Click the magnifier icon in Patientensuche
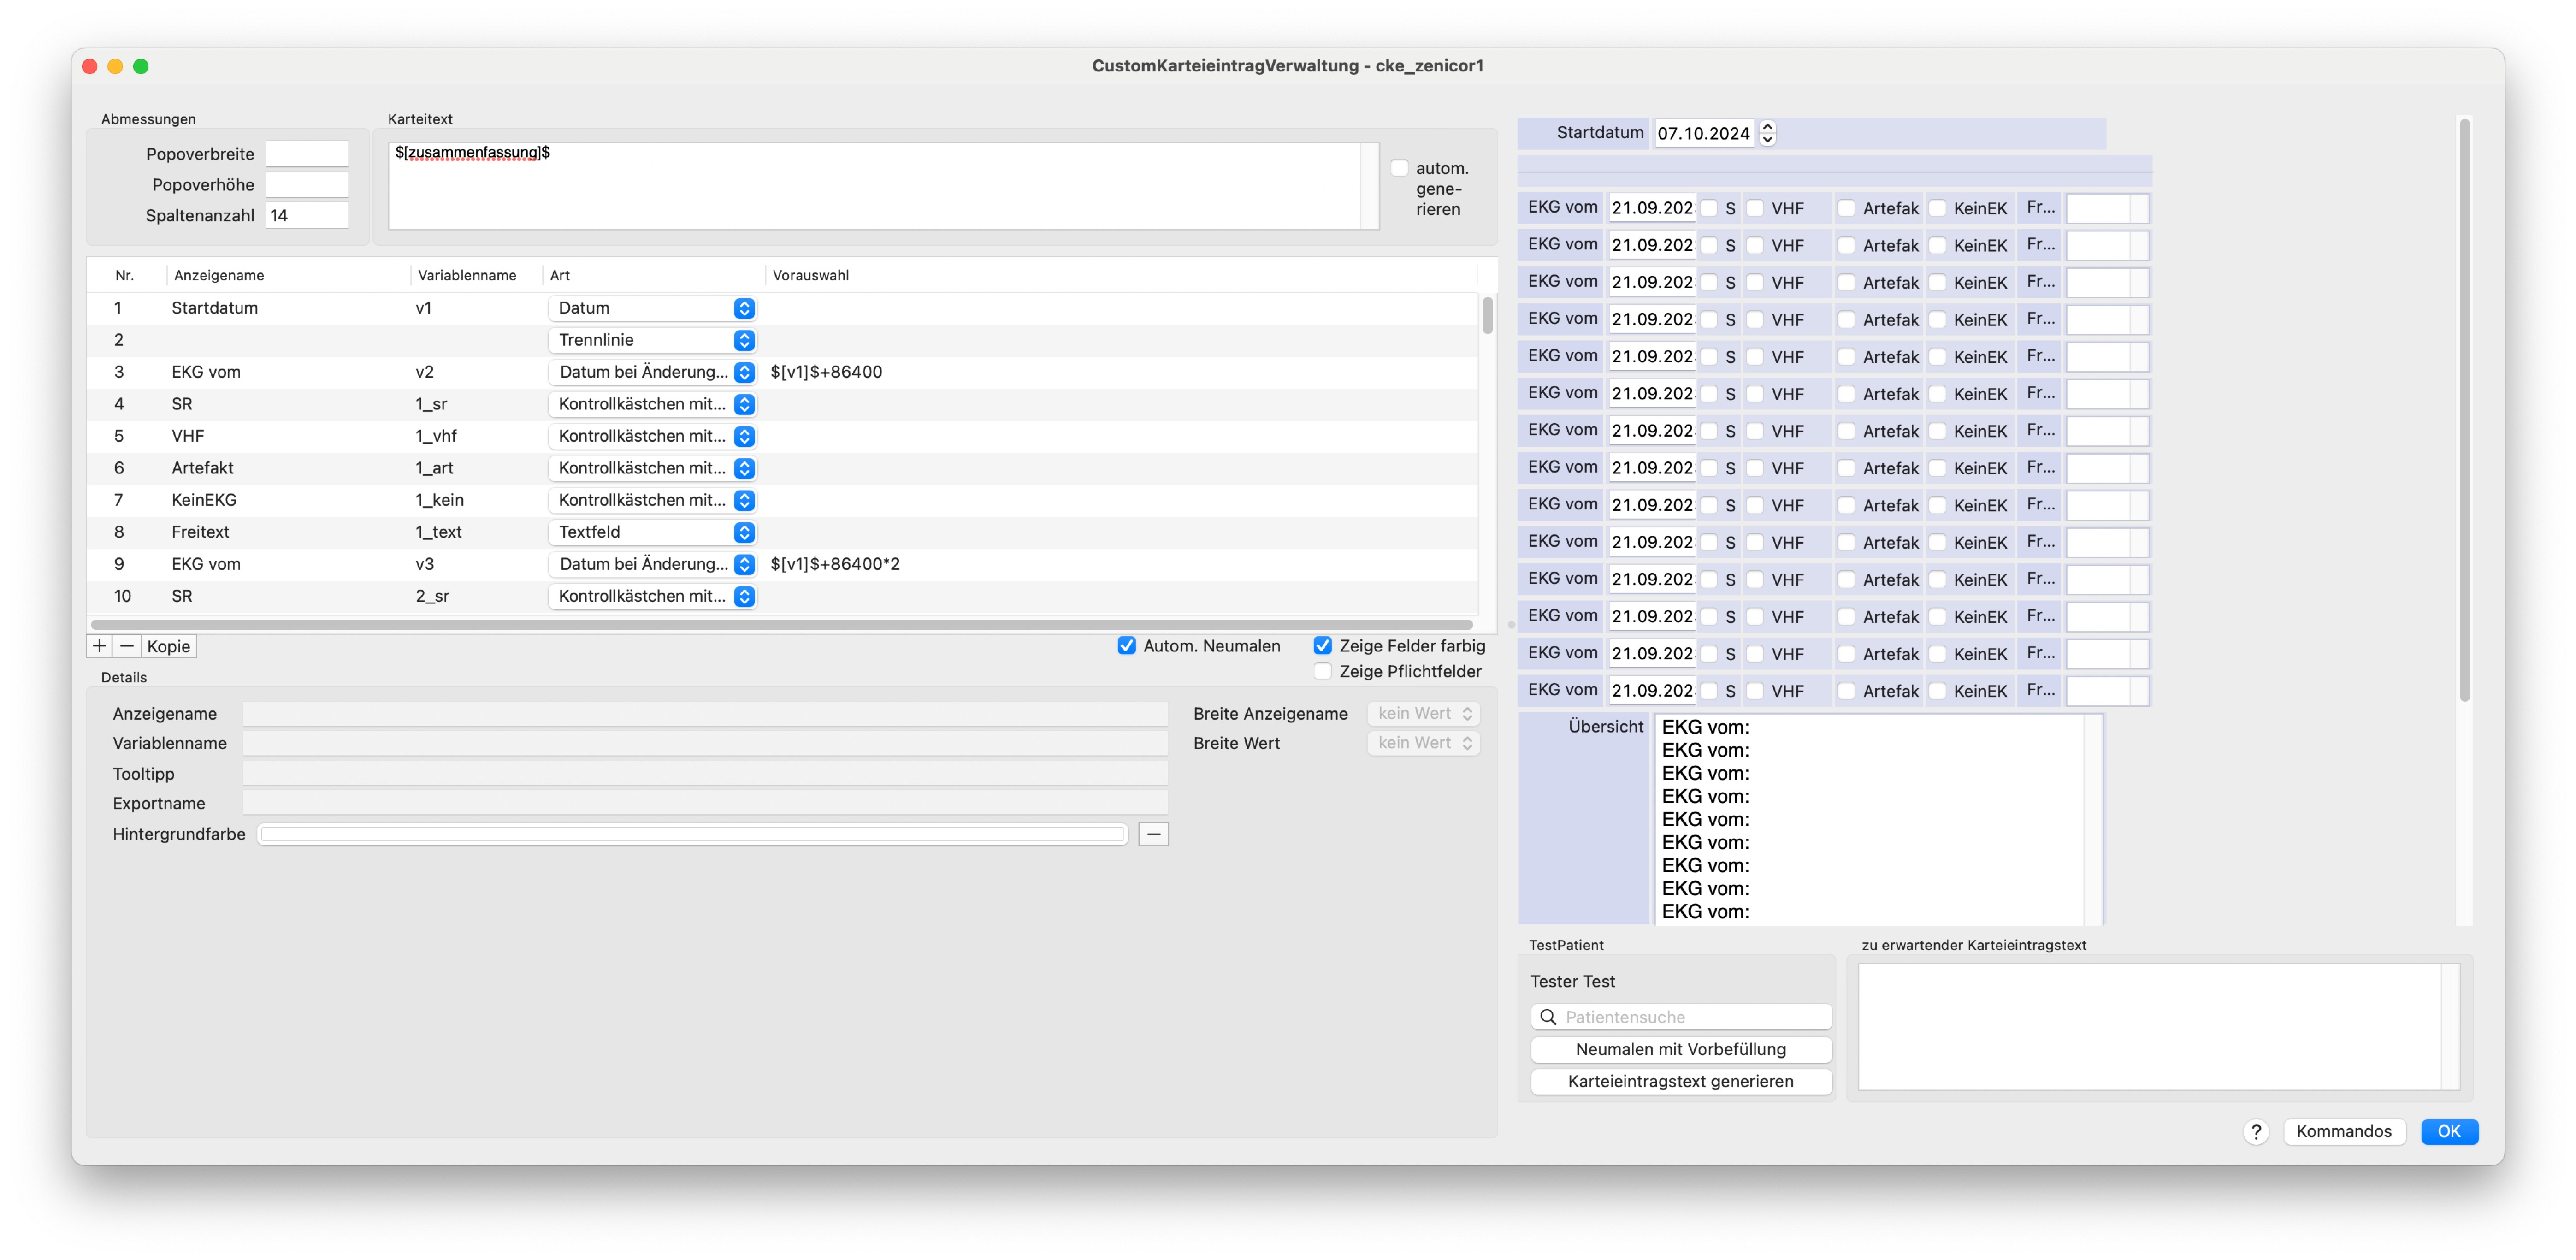This screenshot has width=2576, height=1260. tap(1548, 1017)
